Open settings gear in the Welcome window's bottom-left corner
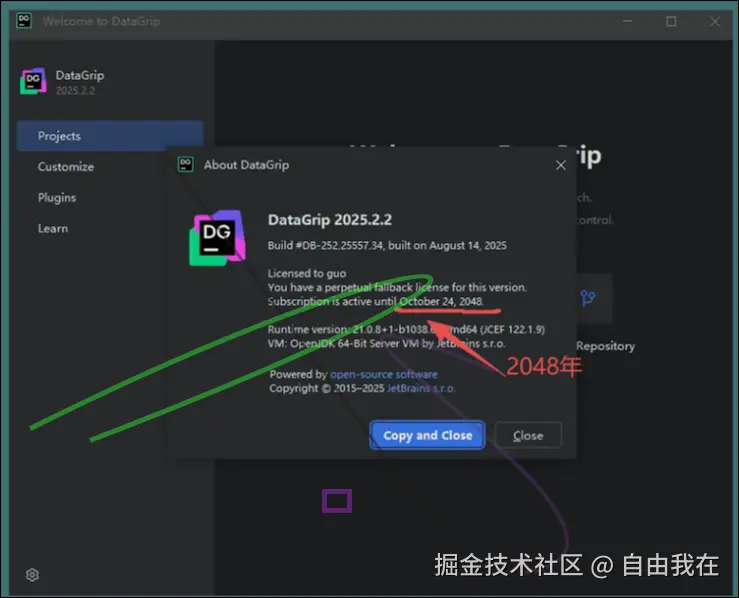Image resolution: width=739 pixels, height=598 pixels. [x=32, y=574]
